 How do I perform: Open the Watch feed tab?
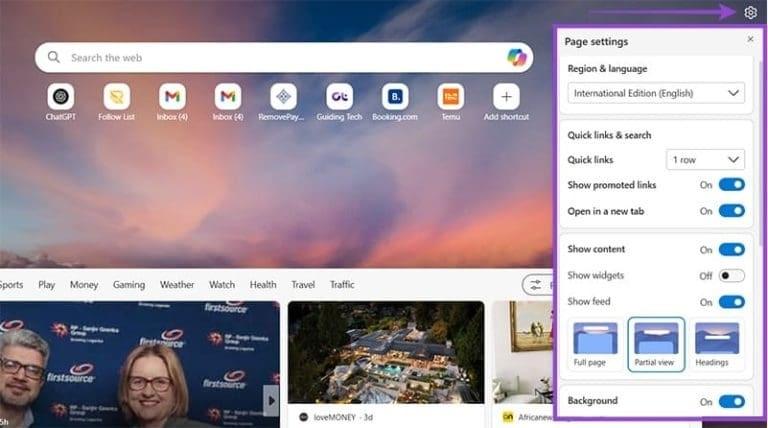point(222,285)
